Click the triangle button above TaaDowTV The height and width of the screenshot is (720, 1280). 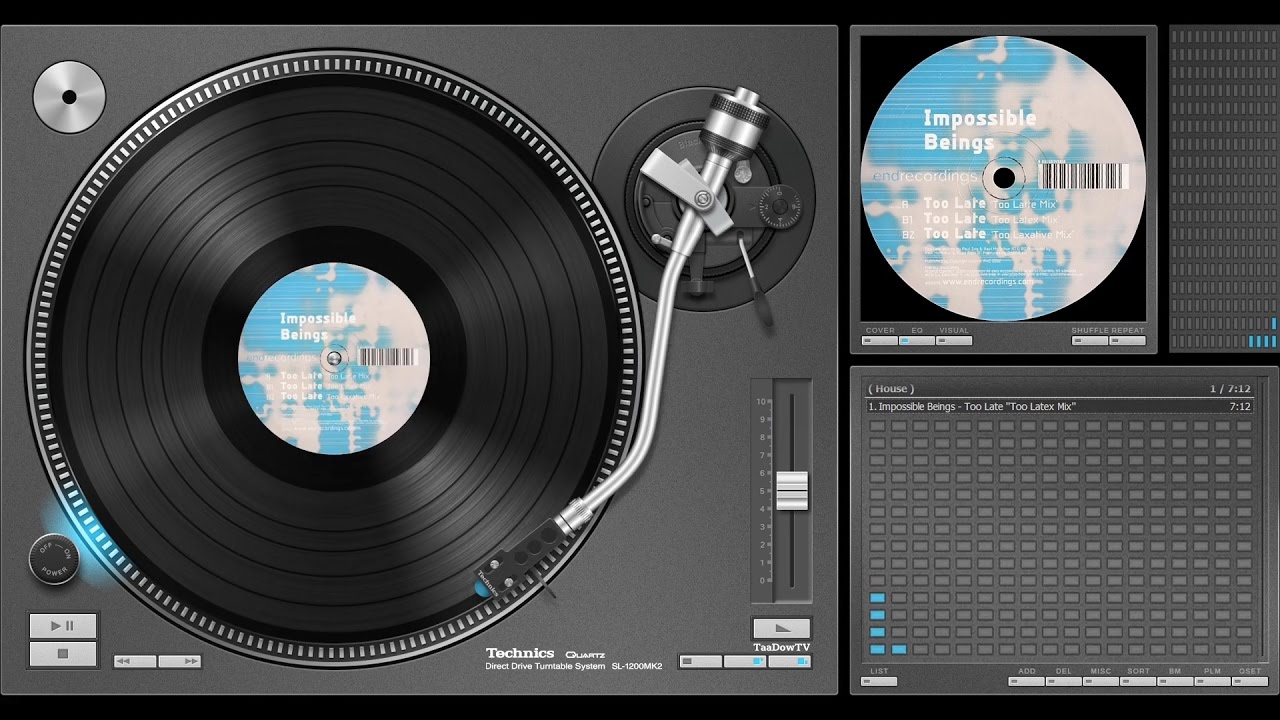(782, 628)
